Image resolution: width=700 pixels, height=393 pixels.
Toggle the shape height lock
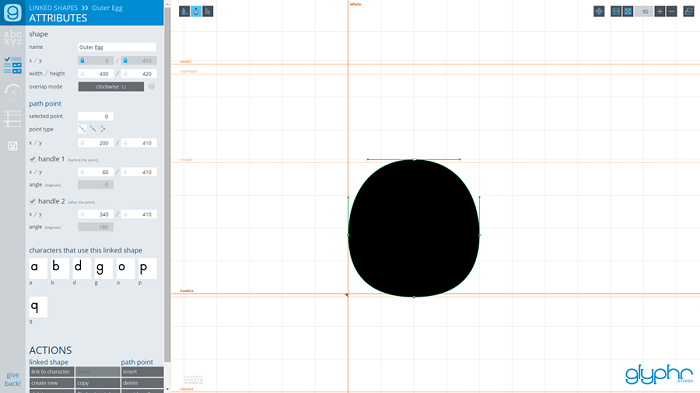(125, 74)
